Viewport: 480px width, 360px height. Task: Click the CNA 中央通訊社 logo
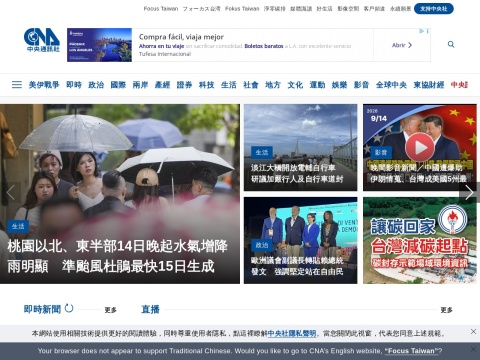(42, 40)
